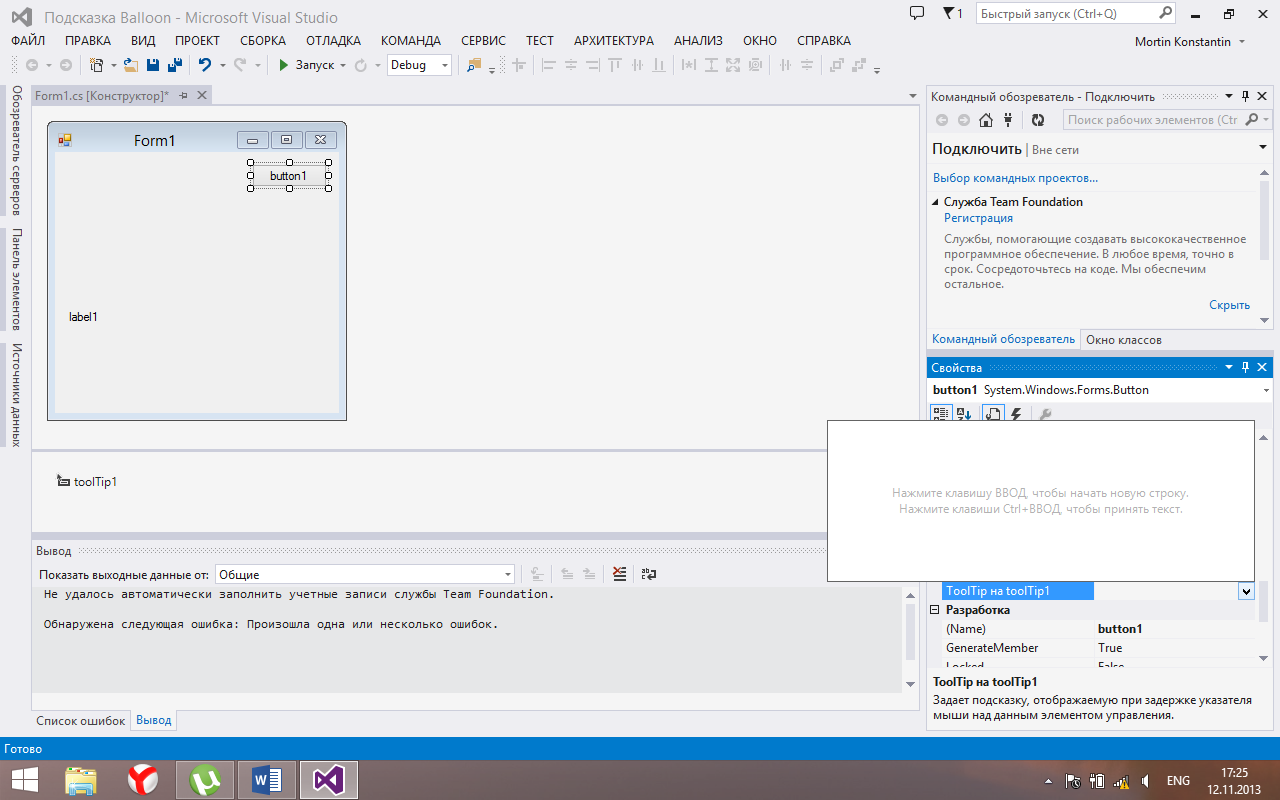Close the Form1.cs [Конструктор] tab
Viewport: 1280px width, 800px height.
click(201, 95)
